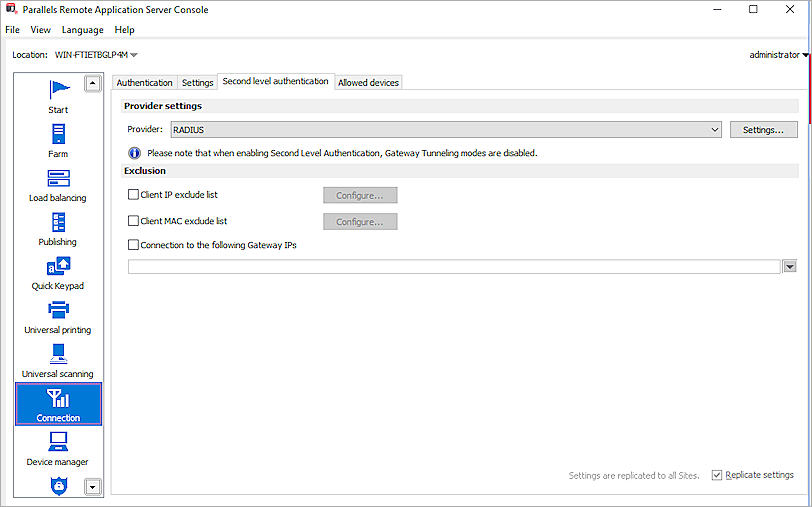Screen dimensions: 812x507
Task: Click Configure... for Client MAC exclude list
Action: coord(360,222)
